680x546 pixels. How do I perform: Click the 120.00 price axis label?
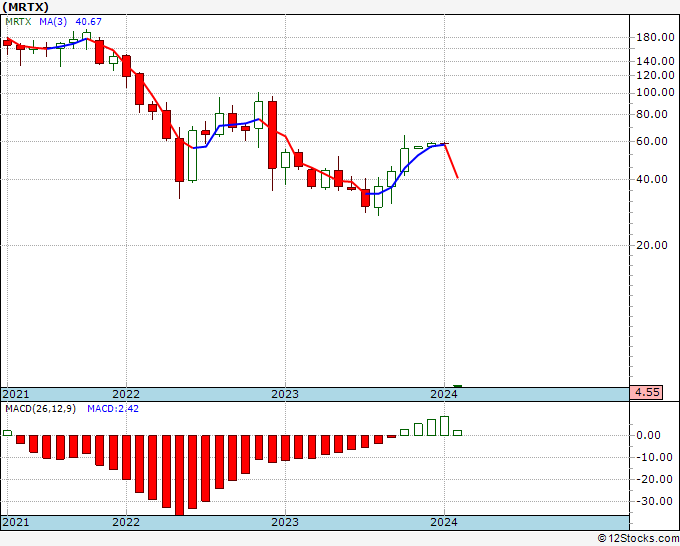tap(655, 75)
